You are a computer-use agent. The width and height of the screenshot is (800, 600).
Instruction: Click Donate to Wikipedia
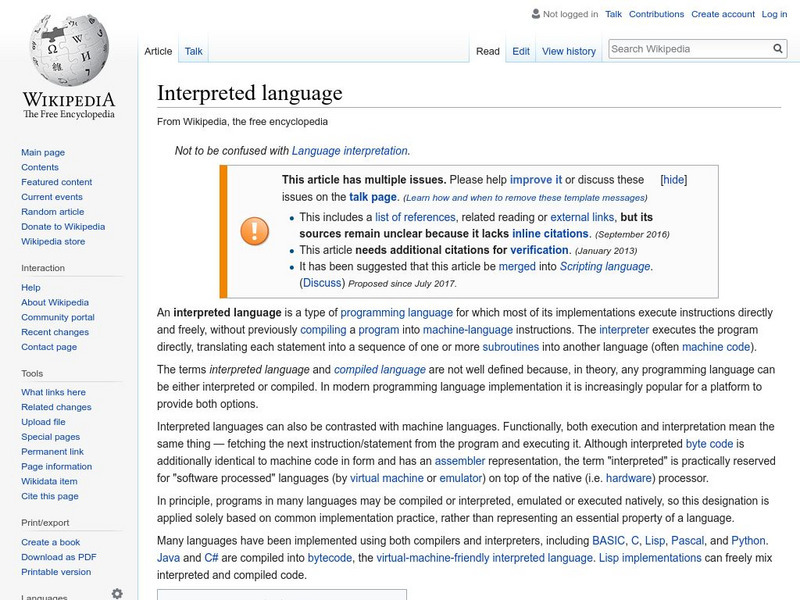click(62, 226)
